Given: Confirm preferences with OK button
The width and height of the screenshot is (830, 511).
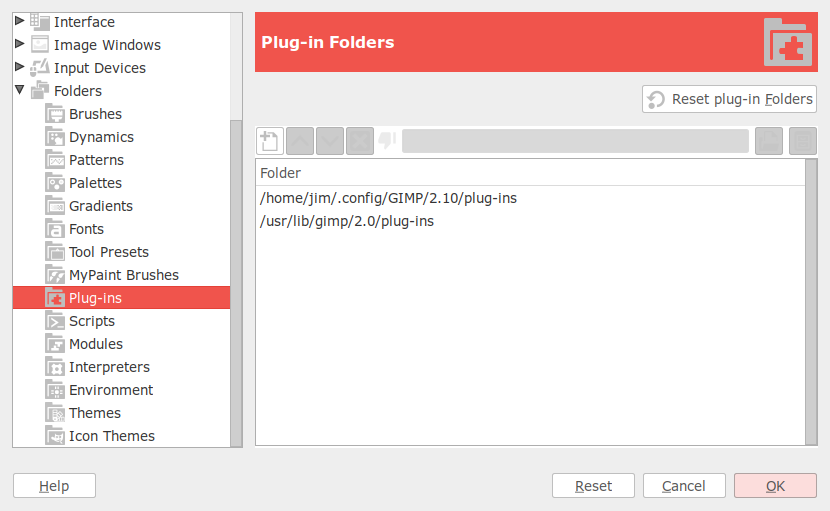Looking at the screenshot, I should [775, 486].
